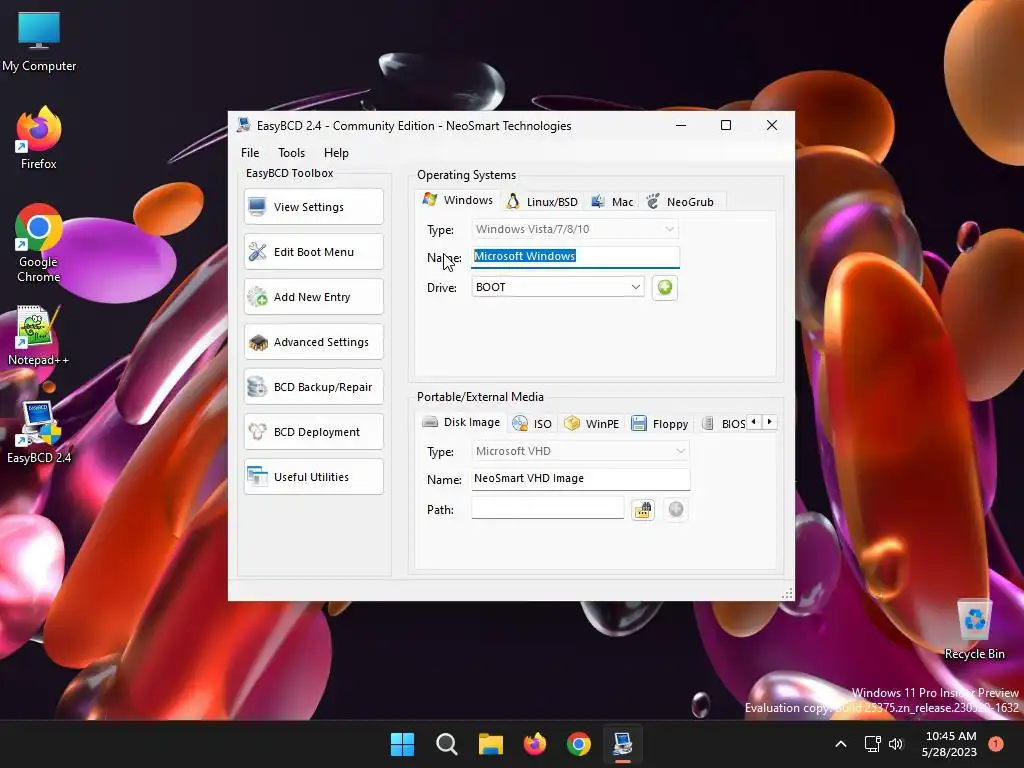Switch to the Mac tab

point(612,202)
